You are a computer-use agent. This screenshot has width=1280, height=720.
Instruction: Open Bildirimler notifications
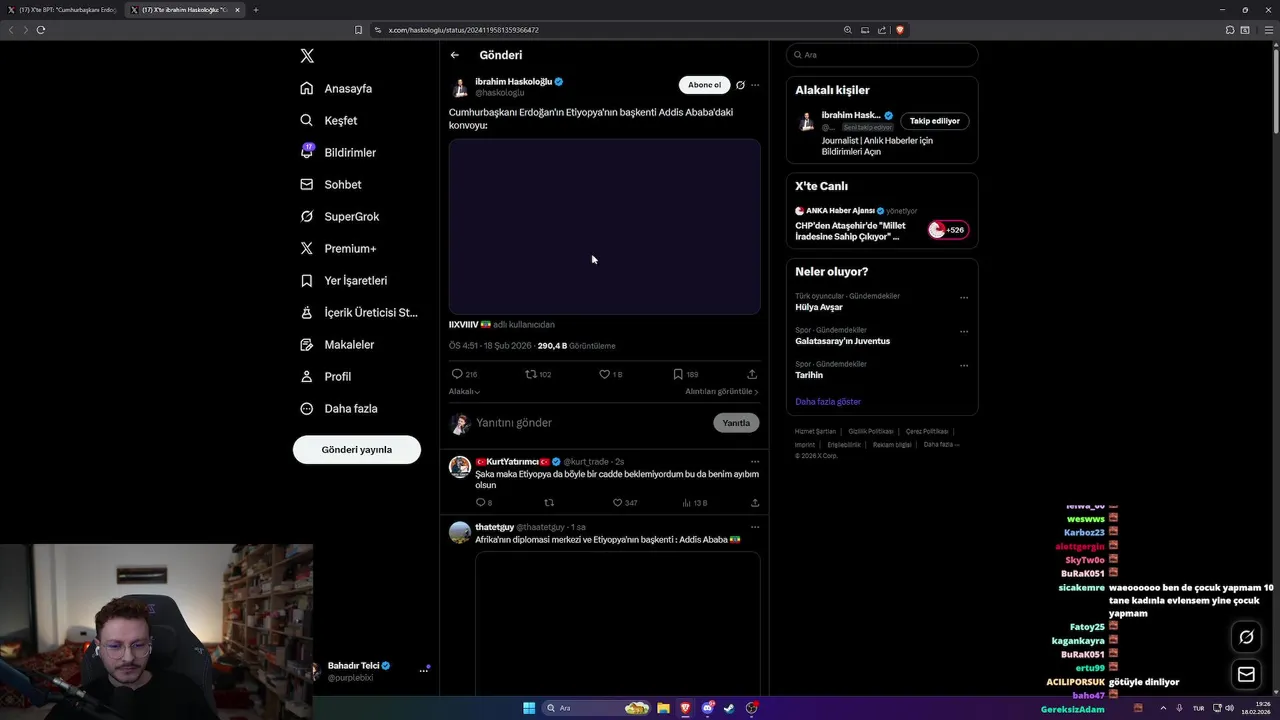click(338, 152)
